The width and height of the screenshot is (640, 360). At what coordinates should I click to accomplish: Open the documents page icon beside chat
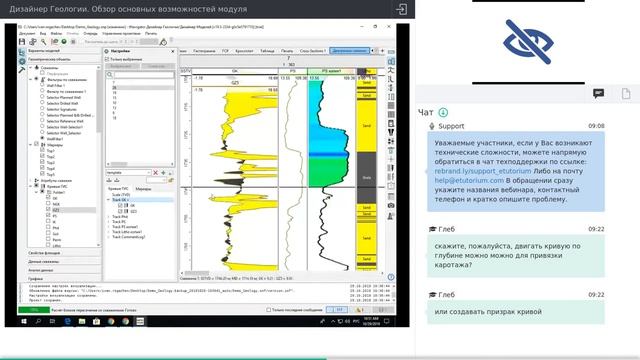pyautogui.click(x=626, y=93)
